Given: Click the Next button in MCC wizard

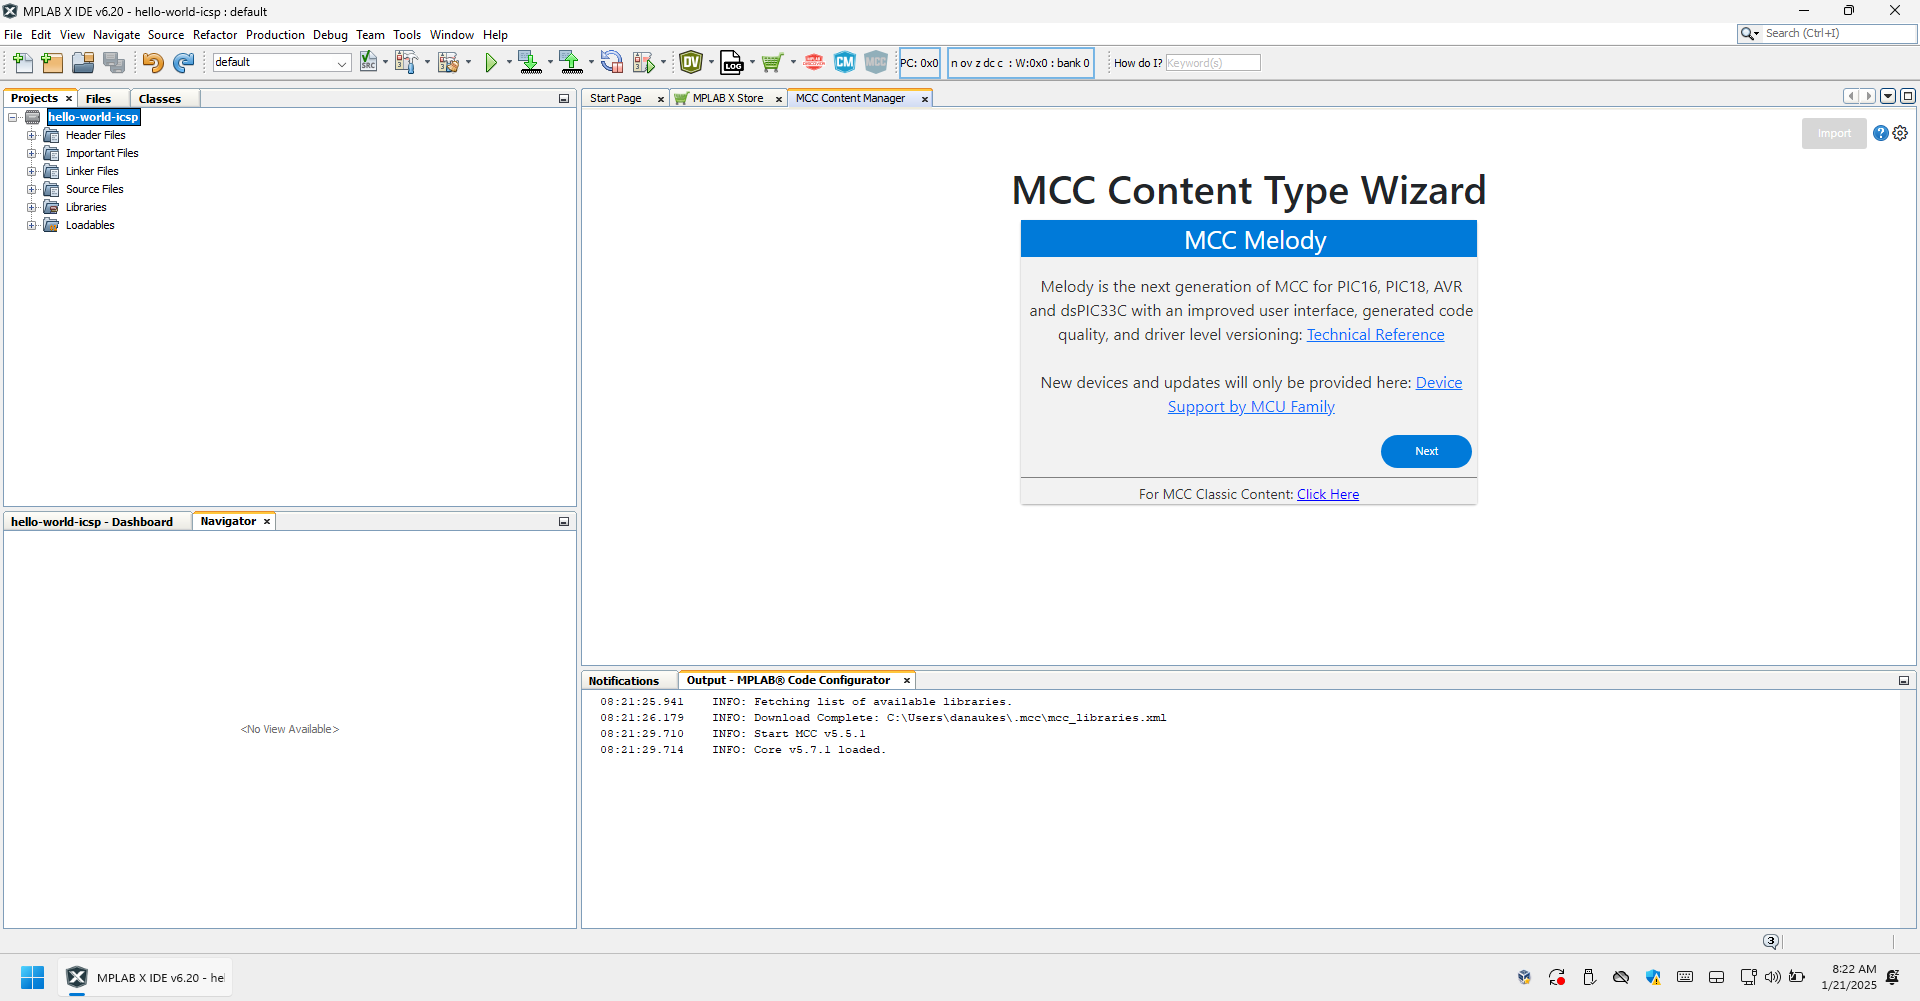Looking at the screenshot, I should pos(1426,451).
